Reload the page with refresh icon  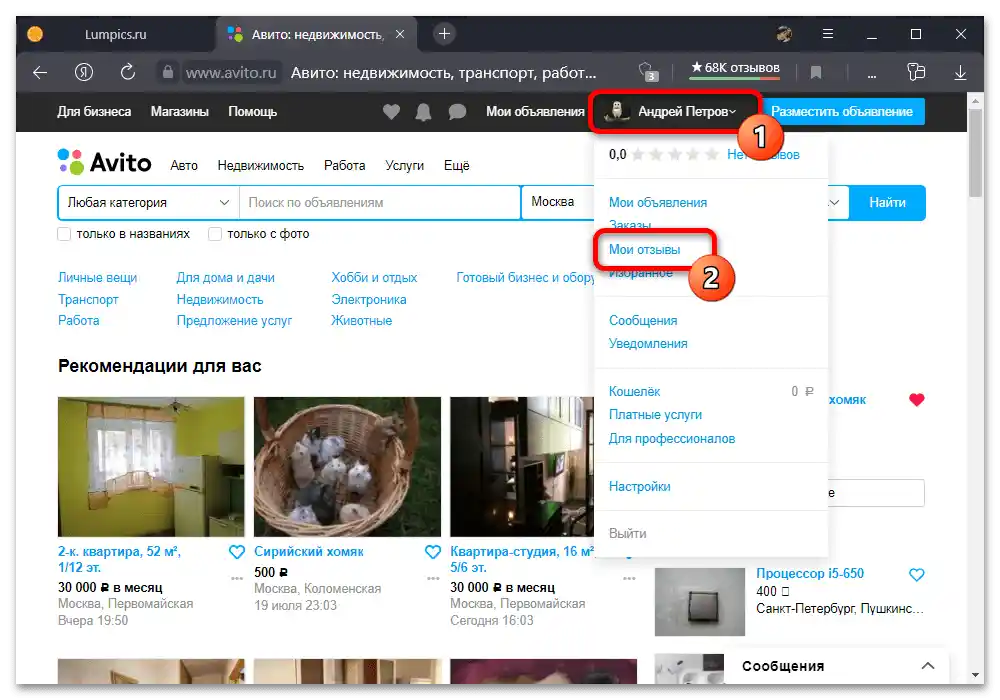tap(128, 72)
